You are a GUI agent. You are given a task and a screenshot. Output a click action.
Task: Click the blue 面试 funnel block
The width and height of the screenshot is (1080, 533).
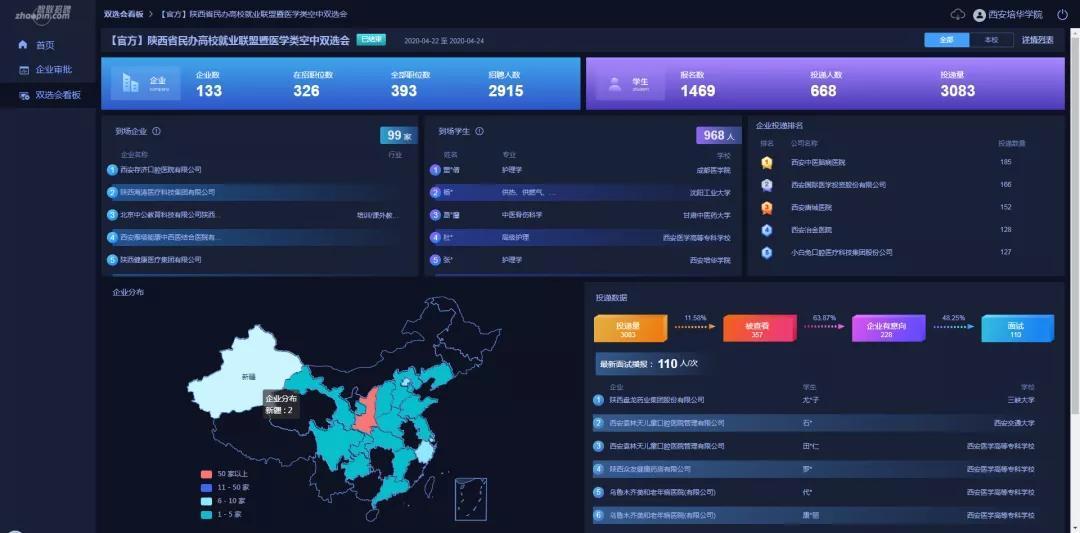[1016, 329]
